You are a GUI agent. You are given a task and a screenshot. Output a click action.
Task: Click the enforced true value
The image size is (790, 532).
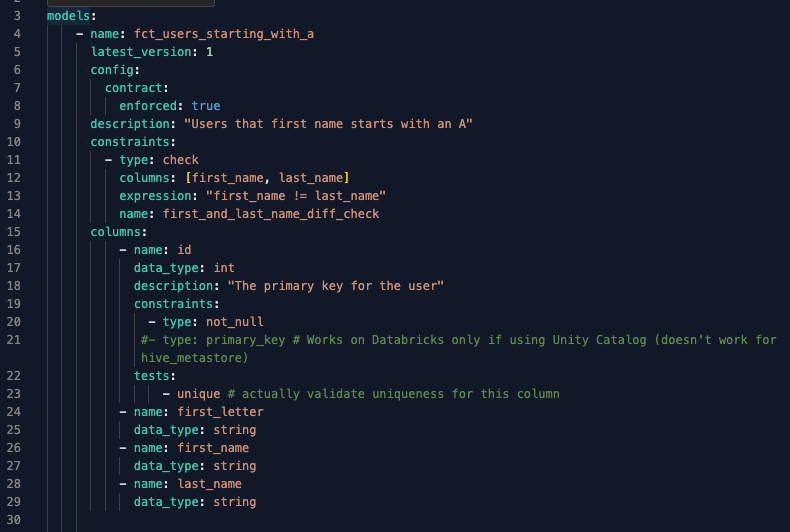point(206,106)
